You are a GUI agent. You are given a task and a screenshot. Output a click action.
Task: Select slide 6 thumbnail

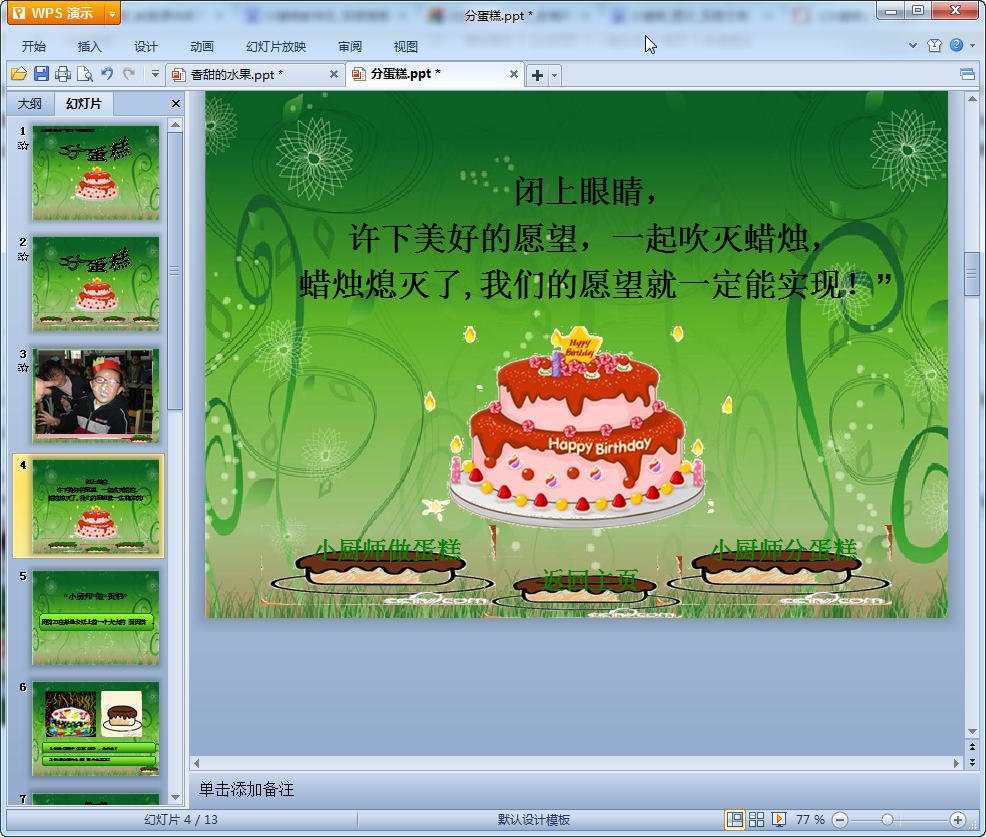[96, 729]
